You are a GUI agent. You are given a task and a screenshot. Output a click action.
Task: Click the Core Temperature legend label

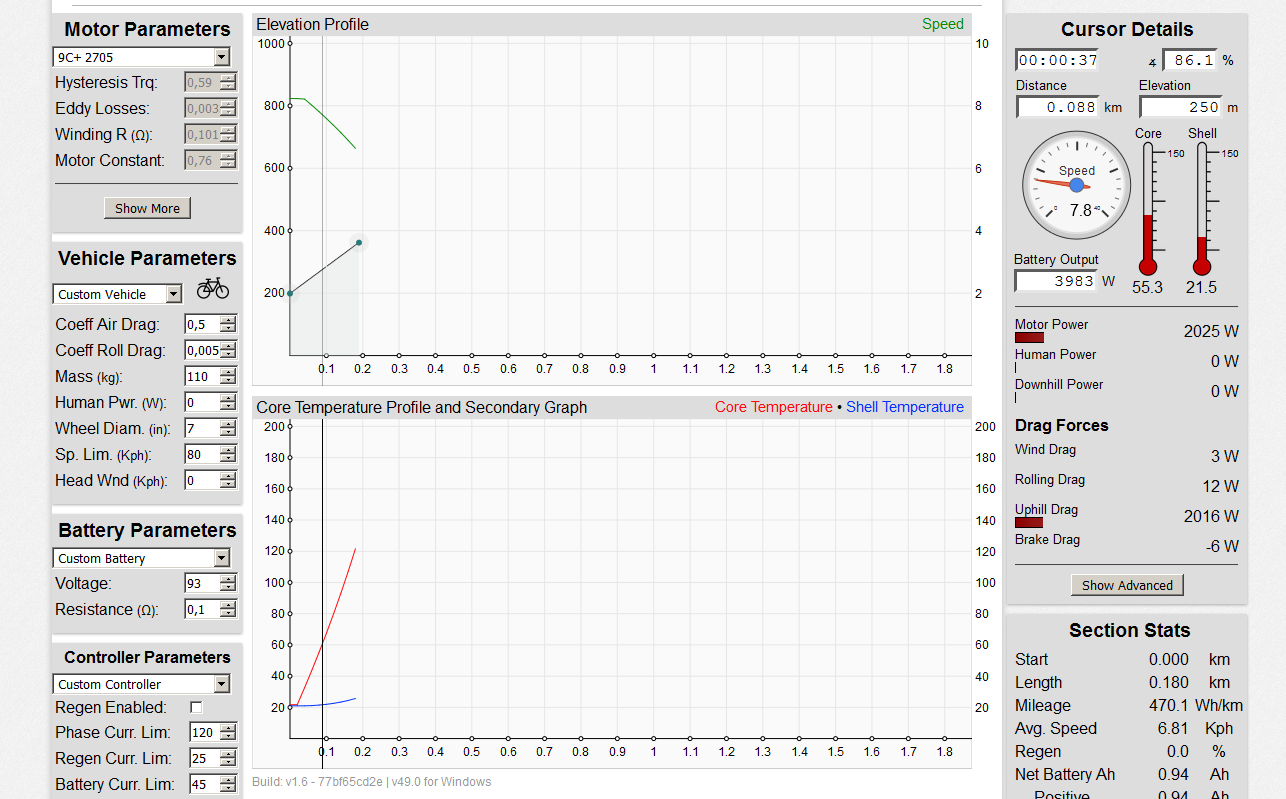point(773,407)
